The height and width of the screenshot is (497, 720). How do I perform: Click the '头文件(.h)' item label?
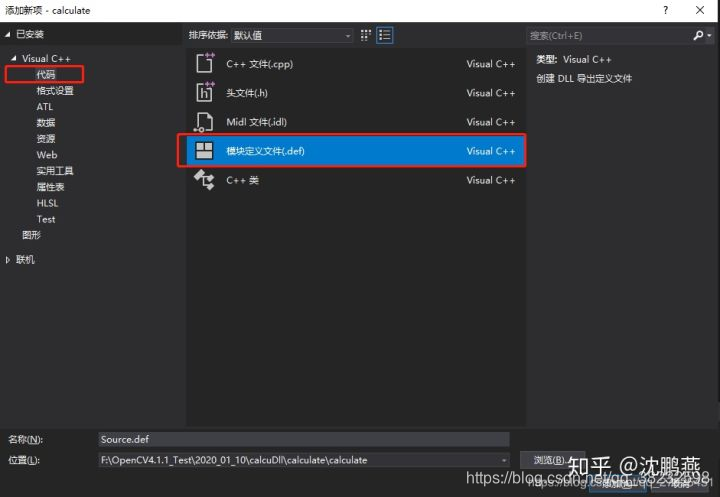(247, 93)
